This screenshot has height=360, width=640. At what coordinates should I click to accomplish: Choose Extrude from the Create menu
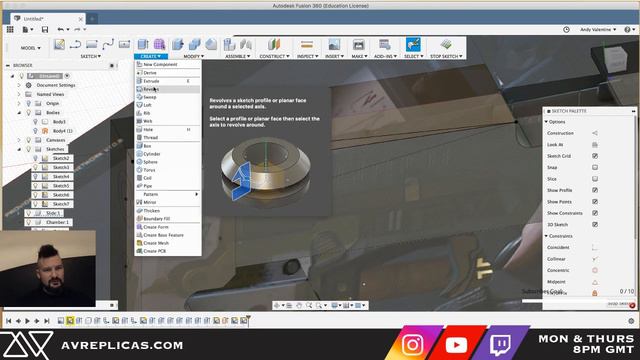click(168, 81)
